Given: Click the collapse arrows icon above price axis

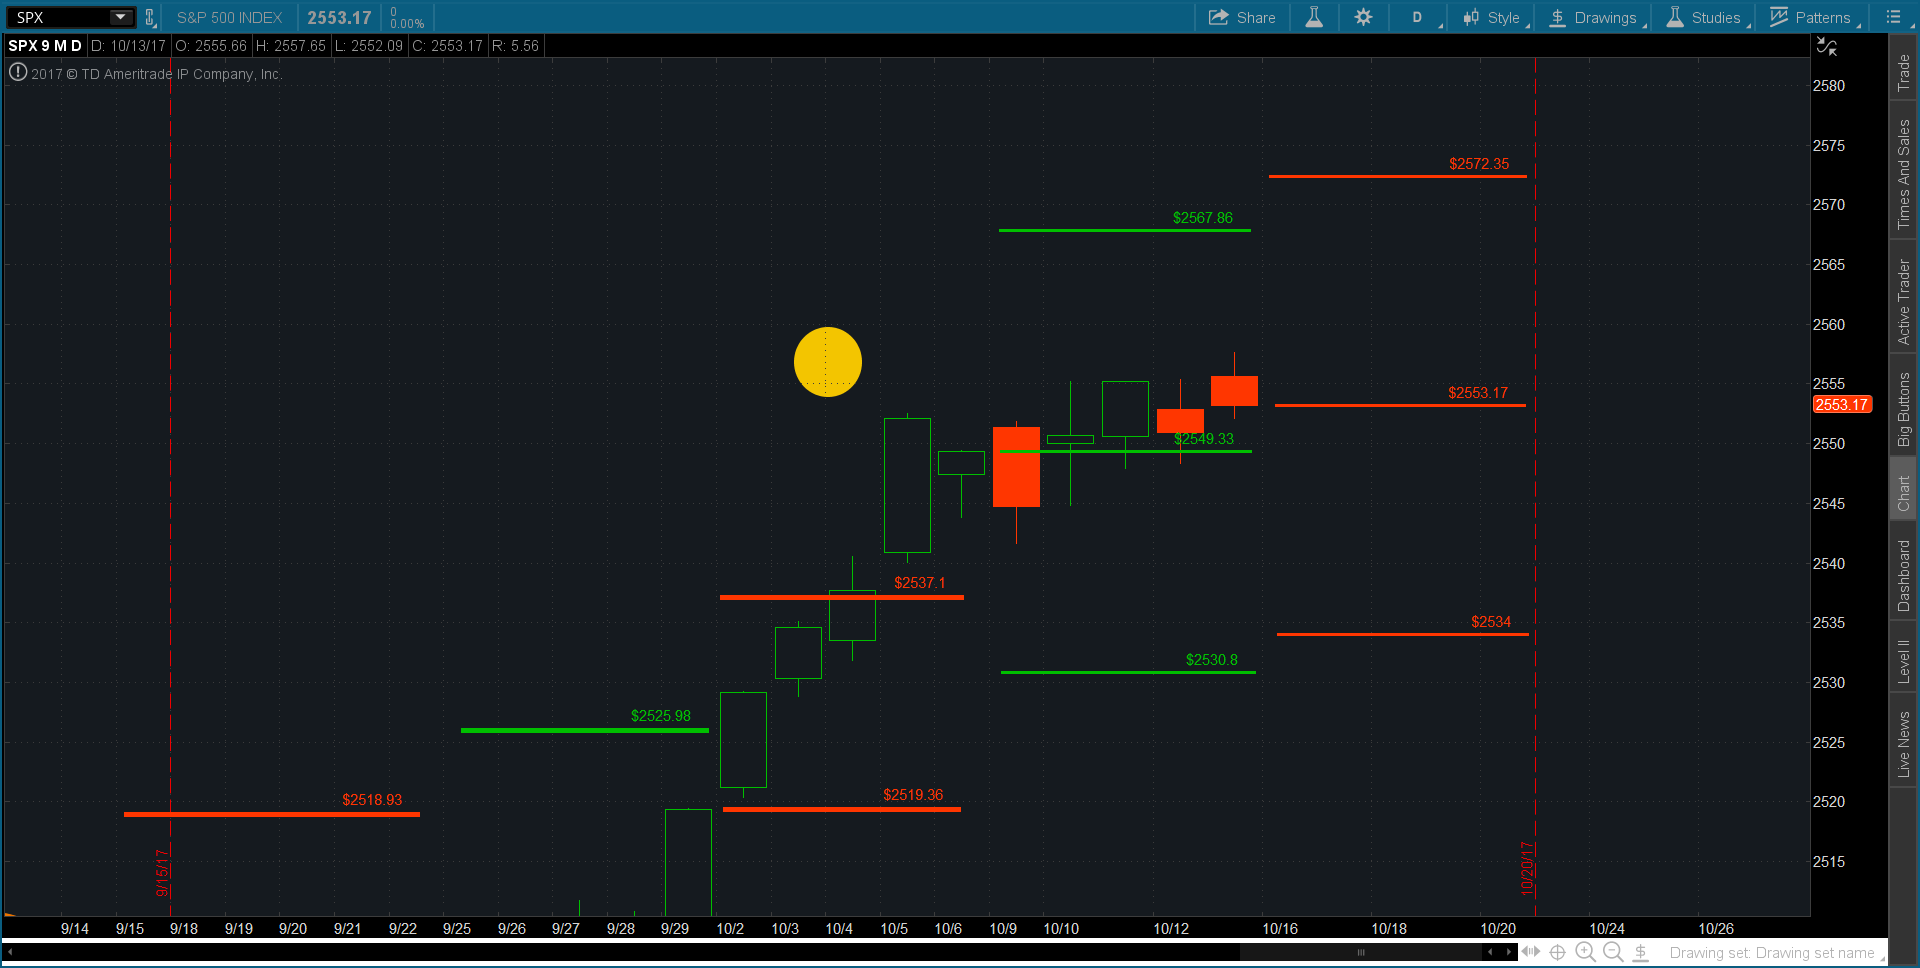Looking at the screenshot, I should [x=1826, y=46].
